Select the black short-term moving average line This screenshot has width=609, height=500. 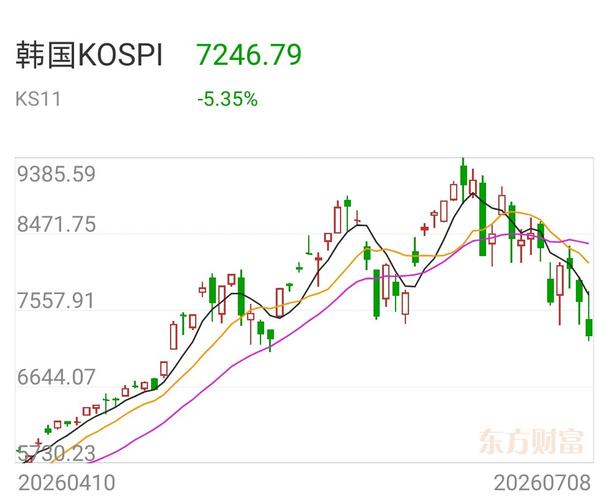coord(194,342)
